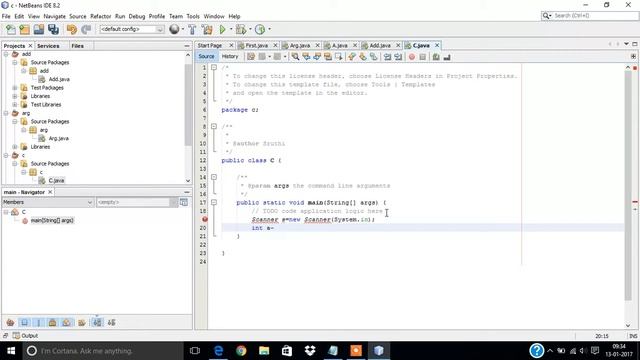Click the Build Project hammer icon

[x=192, y=29]
